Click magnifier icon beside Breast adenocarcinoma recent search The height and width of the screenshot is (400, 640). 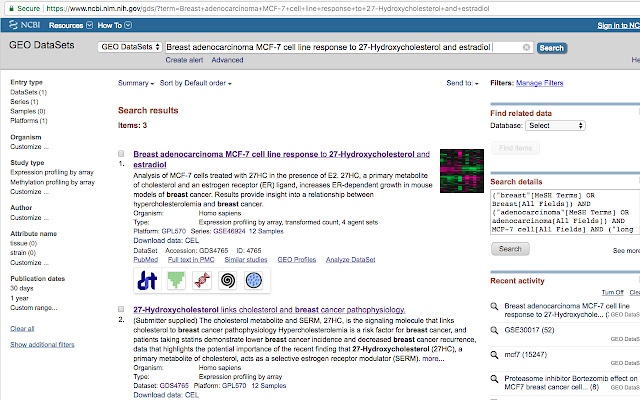pyautogui.click(x=494, y=306)
